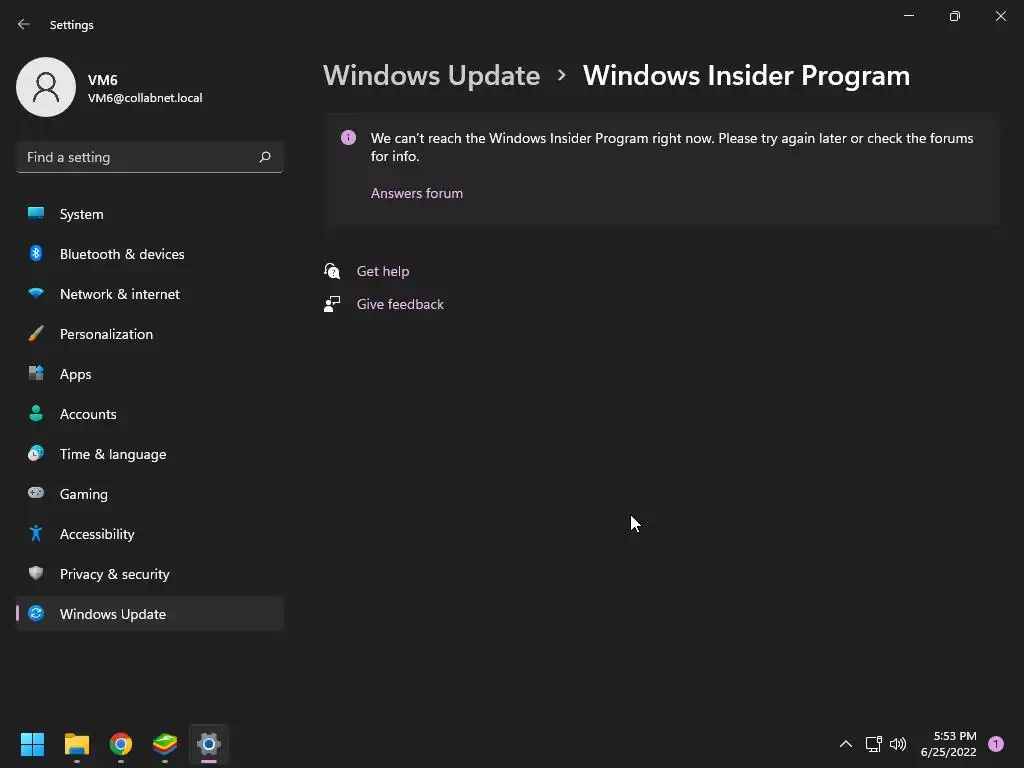Screen dimensions: 1024x768
Task: Click the Get help headset icon
Action: (x=332, y=270)
